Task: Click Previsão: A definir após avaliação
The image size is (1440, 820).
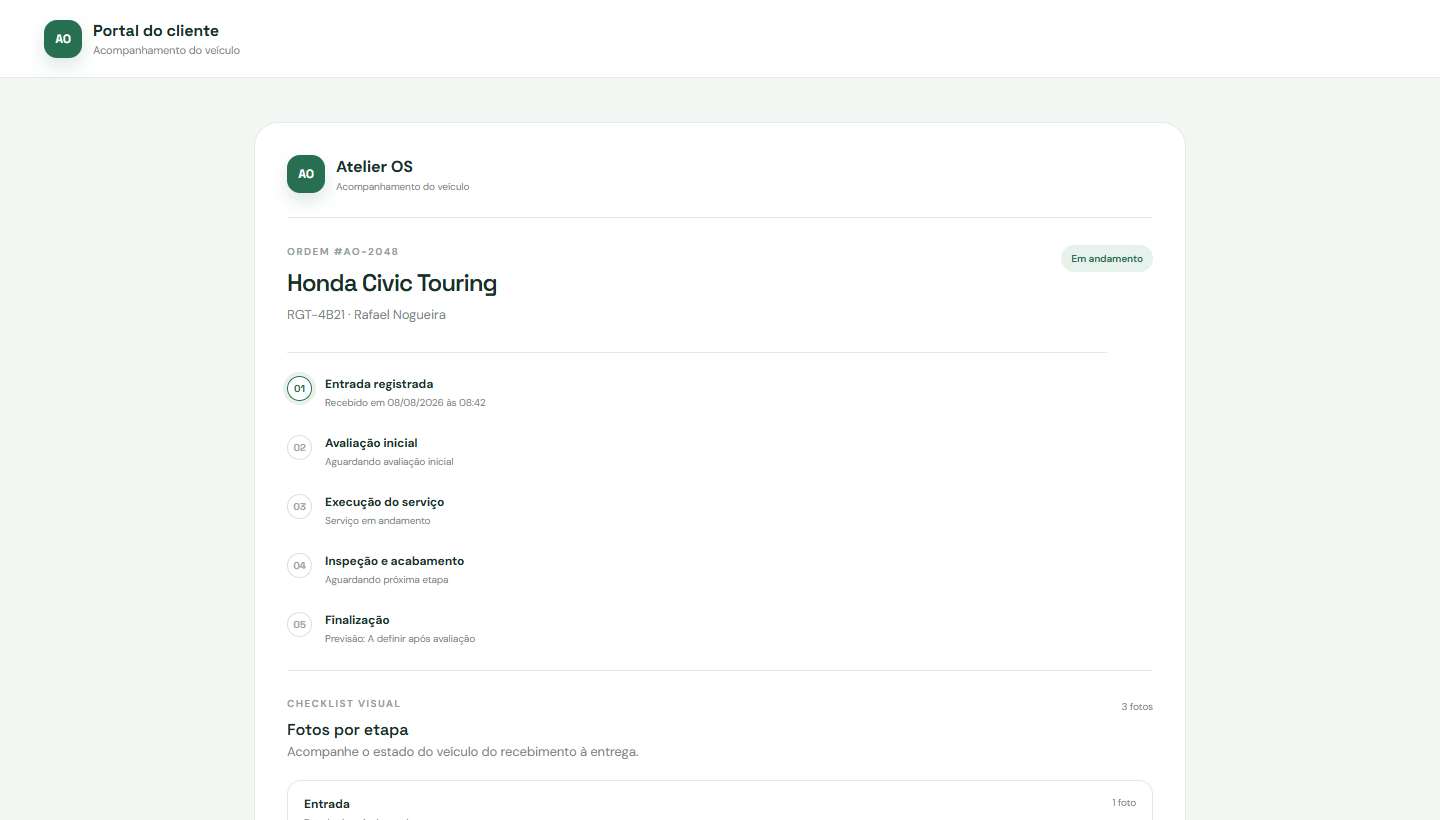Action: (400, 639)
